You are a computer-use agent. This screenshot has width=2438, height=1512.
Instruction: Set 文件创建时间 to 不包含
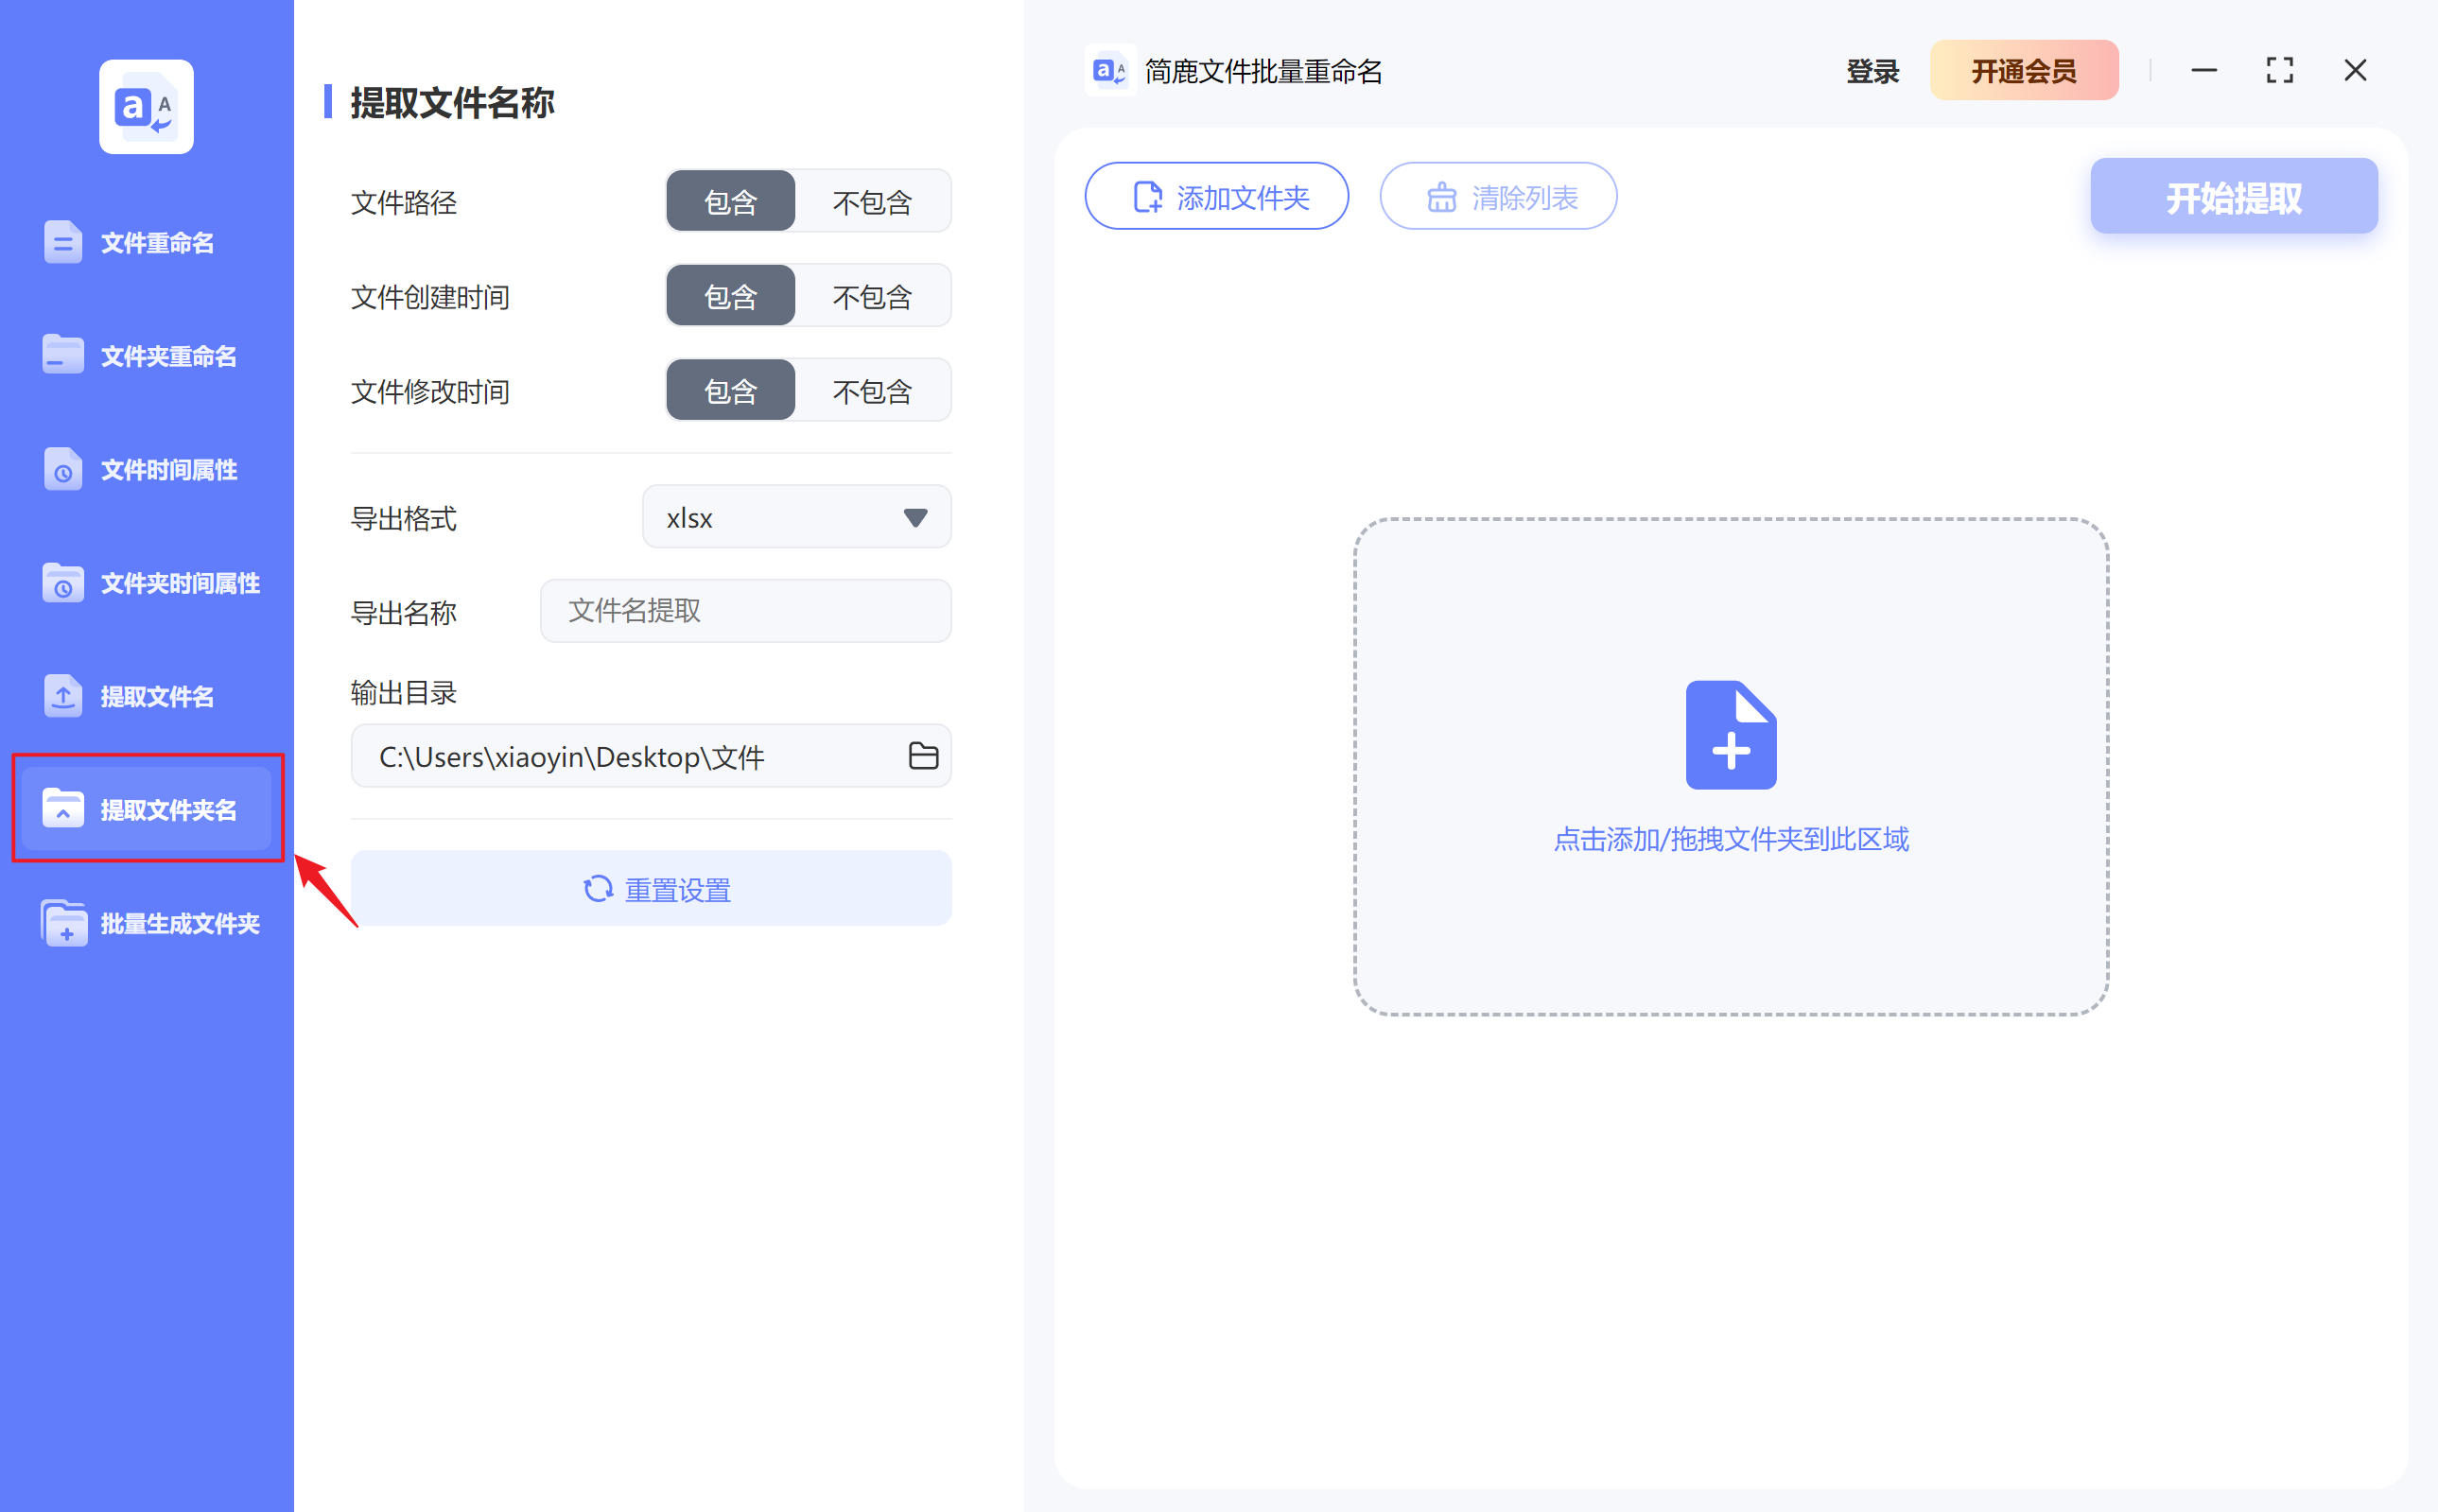(x=871, y=295)
